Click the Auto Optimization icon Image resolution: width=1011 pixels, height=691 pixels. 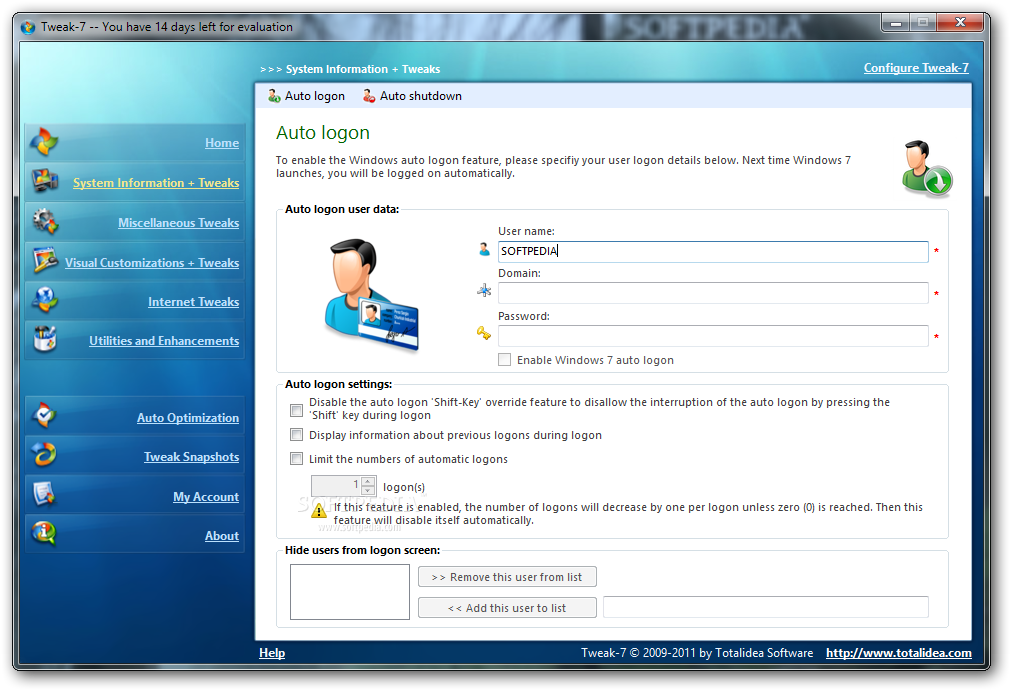point(44,416)
